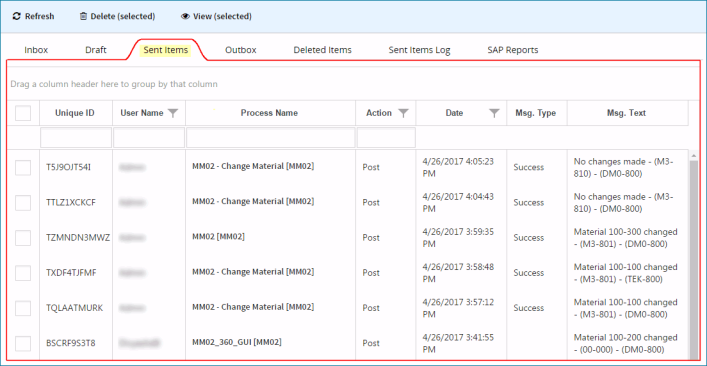Select the Unique ID cell BSCRF9S3T8
707x366 pixels.
point(70,343)
